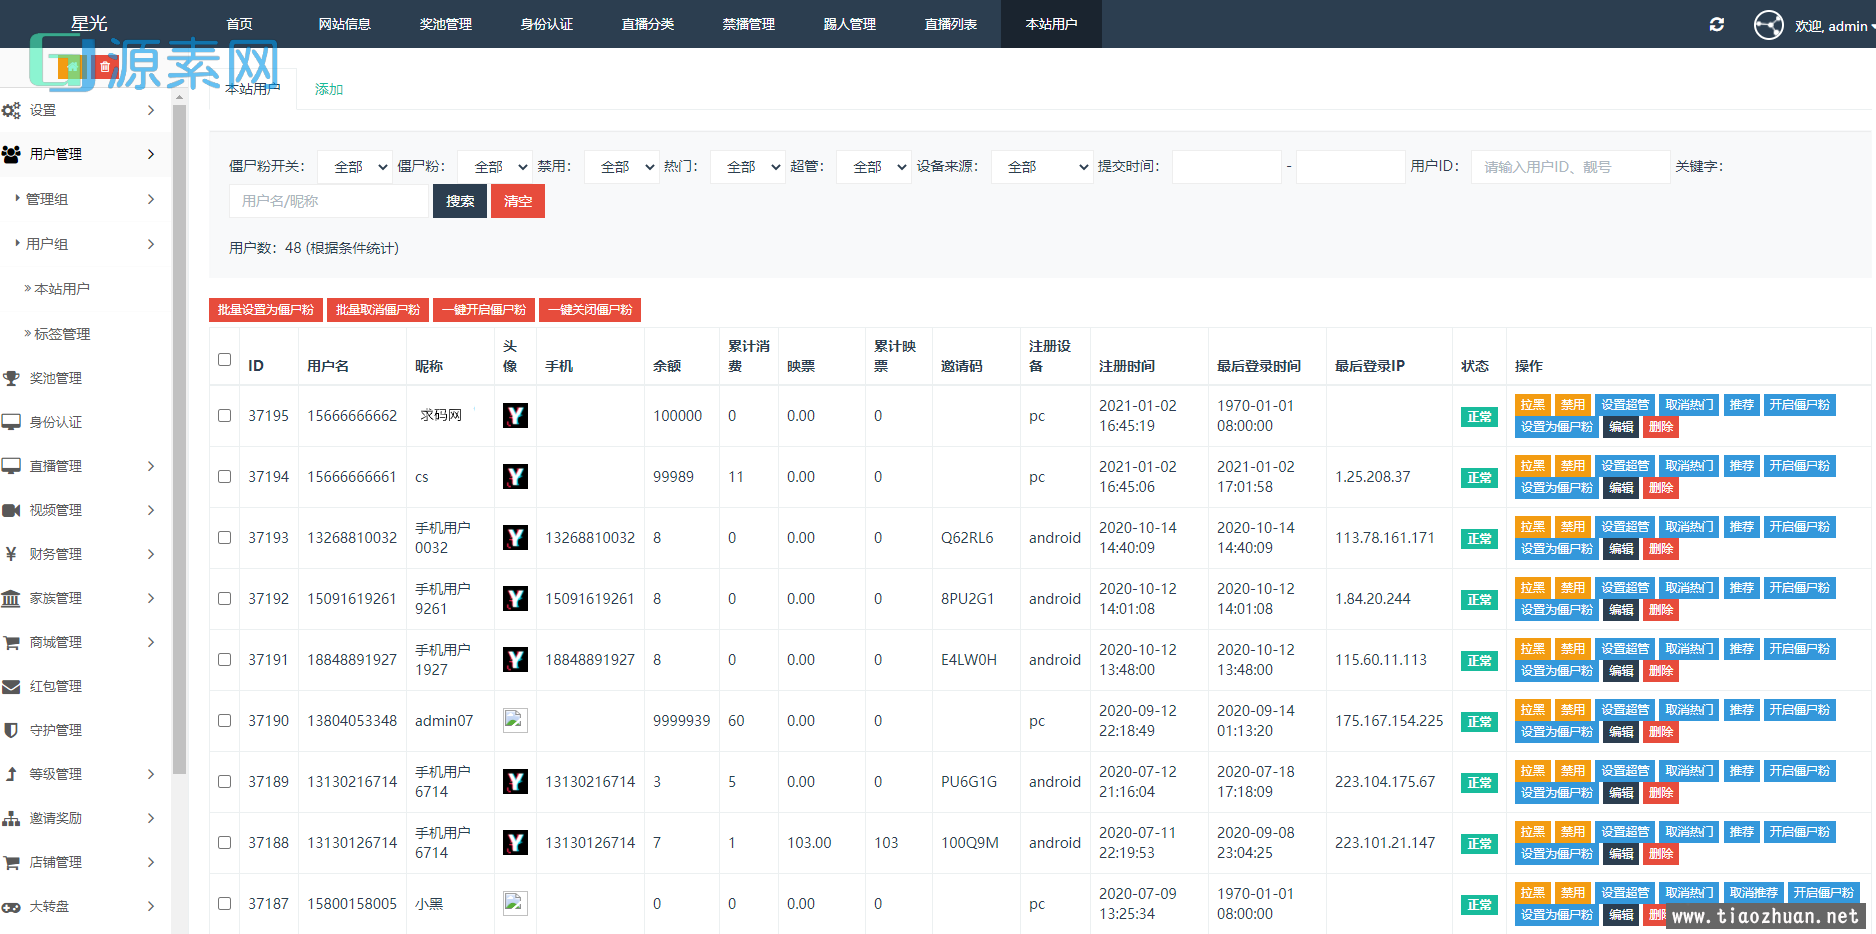Click the avatar thumbnail of user 37195
Screen dimensions: 1876x934
515,416
